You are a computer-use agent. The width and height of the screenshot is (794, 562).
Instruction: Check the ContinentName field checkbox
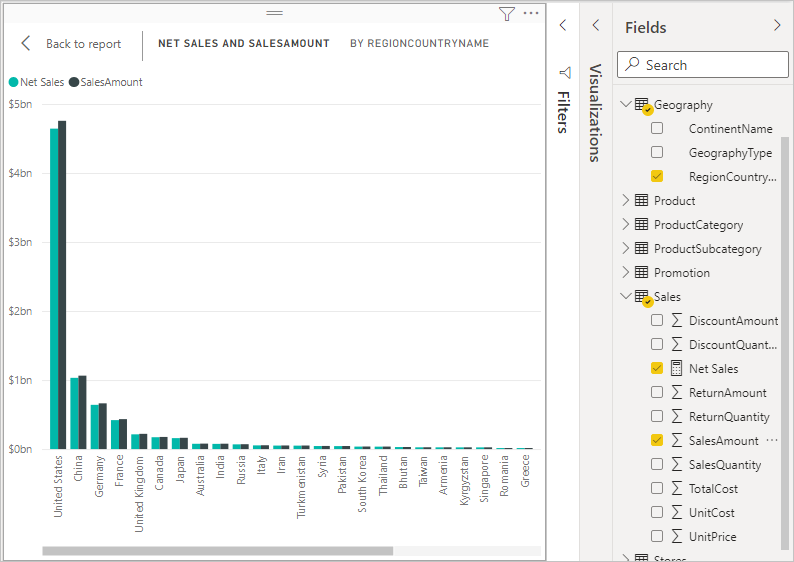(657, 129)
